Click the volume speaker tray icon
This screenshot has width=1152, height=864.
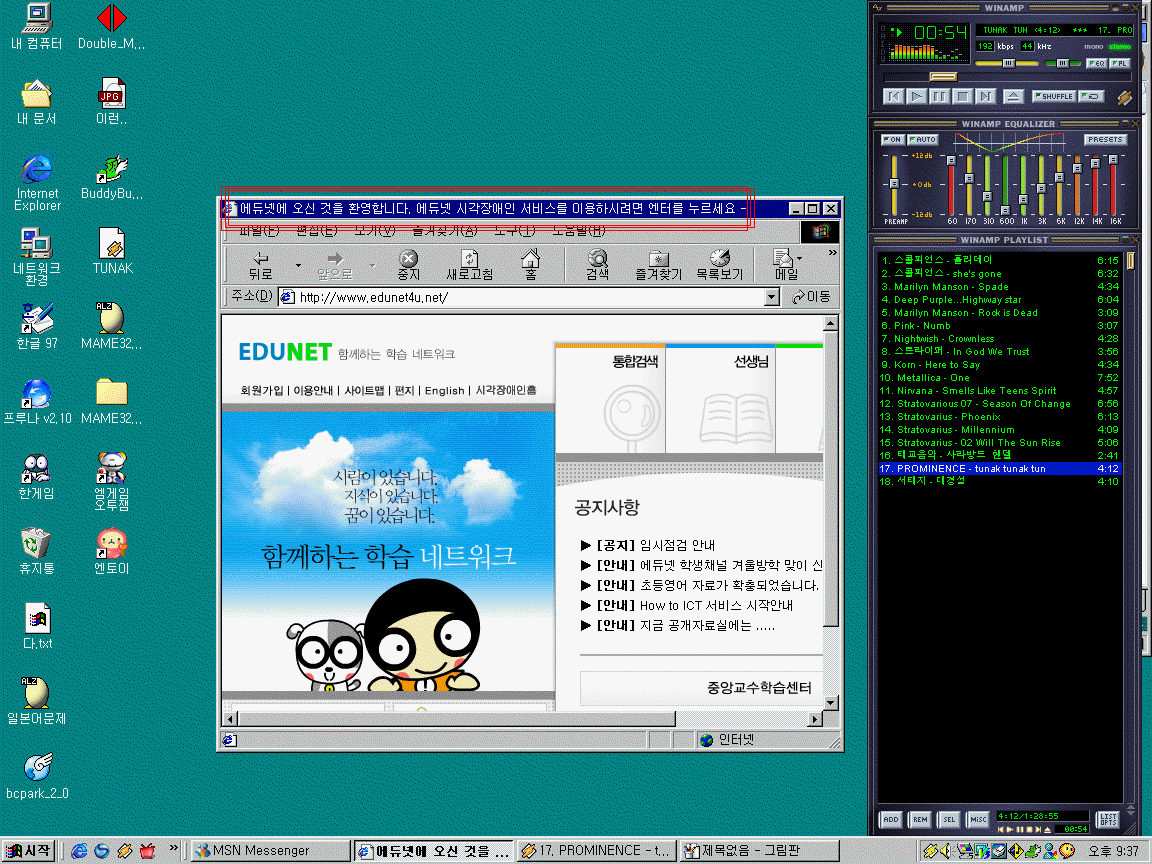pyautogui.click(x=945, y=851)
